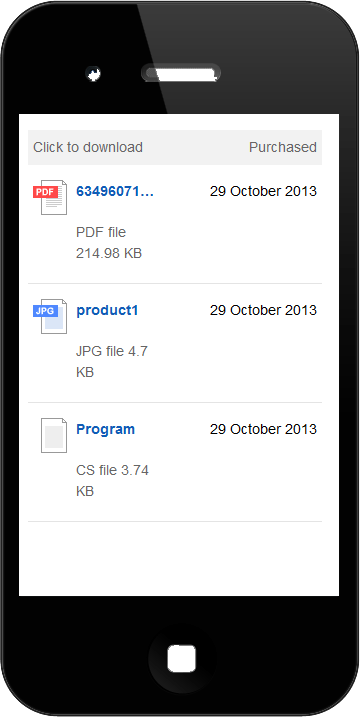Screen dimensions: 360x717
Task: Click the blank CS file icon
Action: tap(54, 435)
